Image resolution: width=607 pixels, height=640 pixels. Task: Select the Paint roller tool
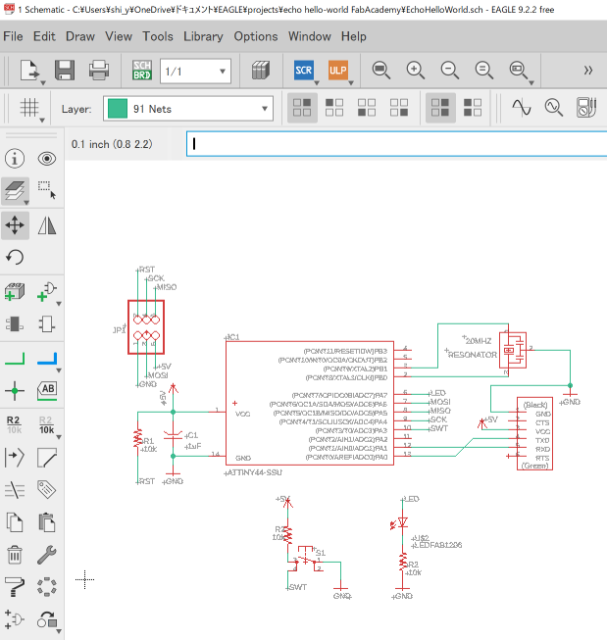[15, 587]
